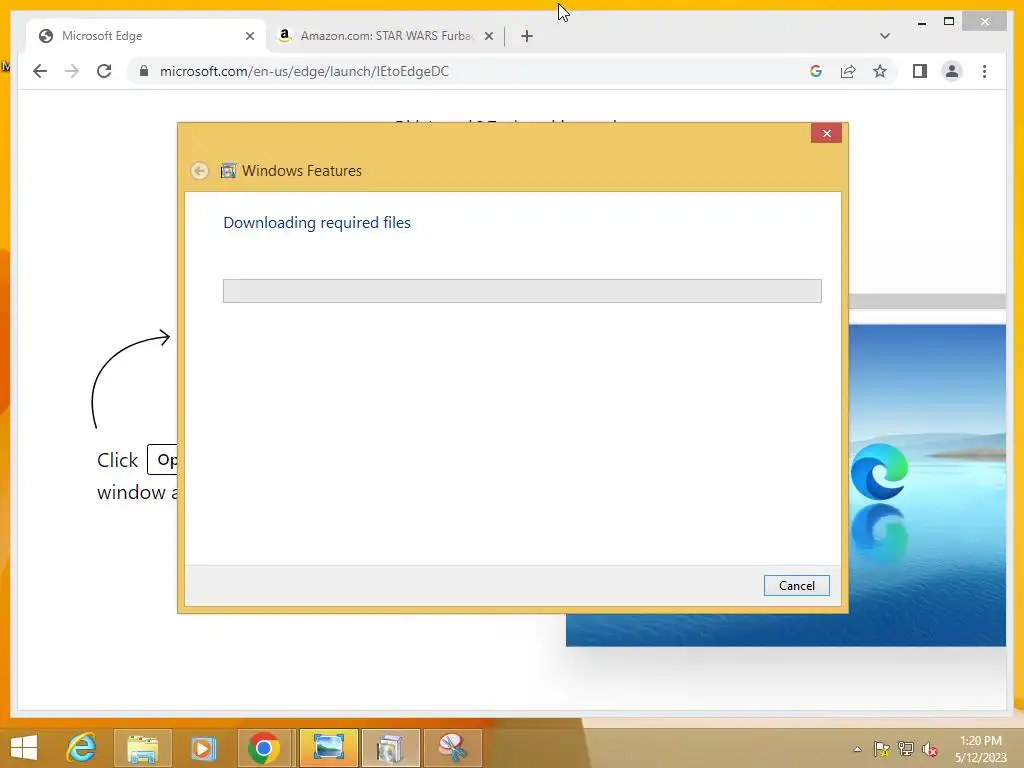This screenshot has width=1024, height=768.
Task: Open the Action Center flag icon
Action: click(x=881, y=749)
